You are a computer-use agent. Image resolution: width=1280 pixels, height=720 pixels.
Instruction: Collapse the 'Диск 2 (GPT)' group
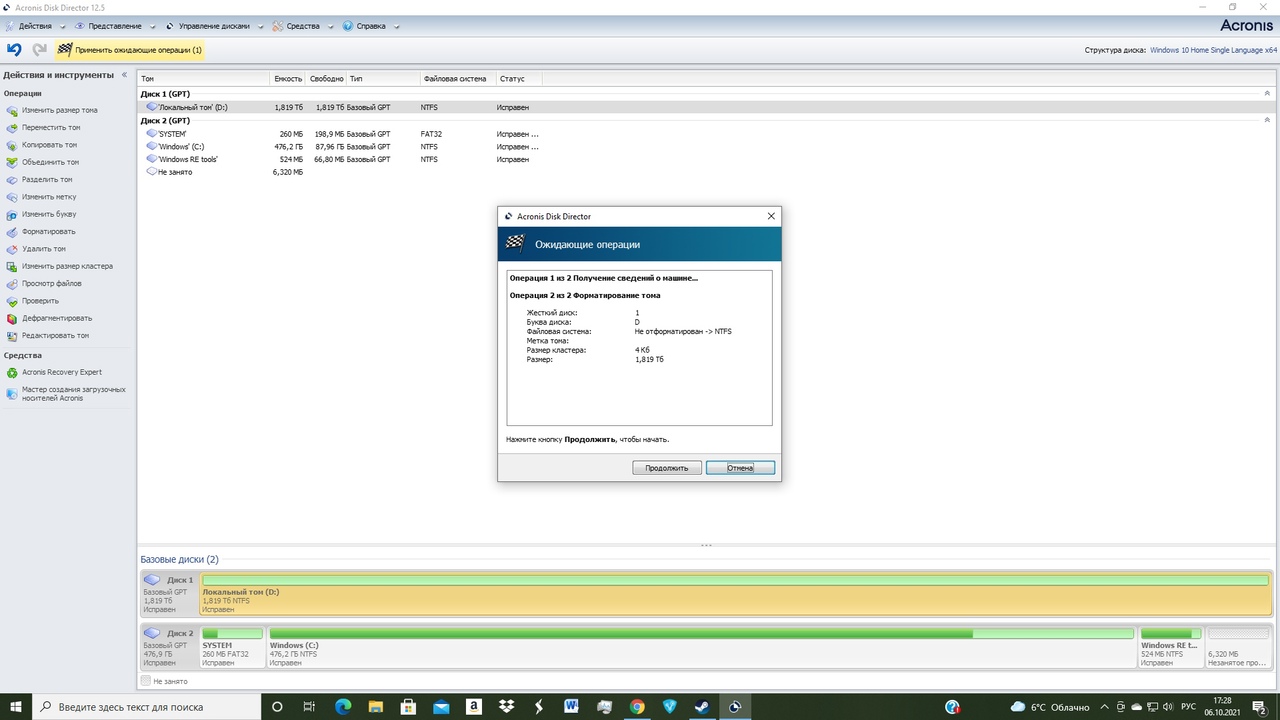click(x=1267, y=121)
